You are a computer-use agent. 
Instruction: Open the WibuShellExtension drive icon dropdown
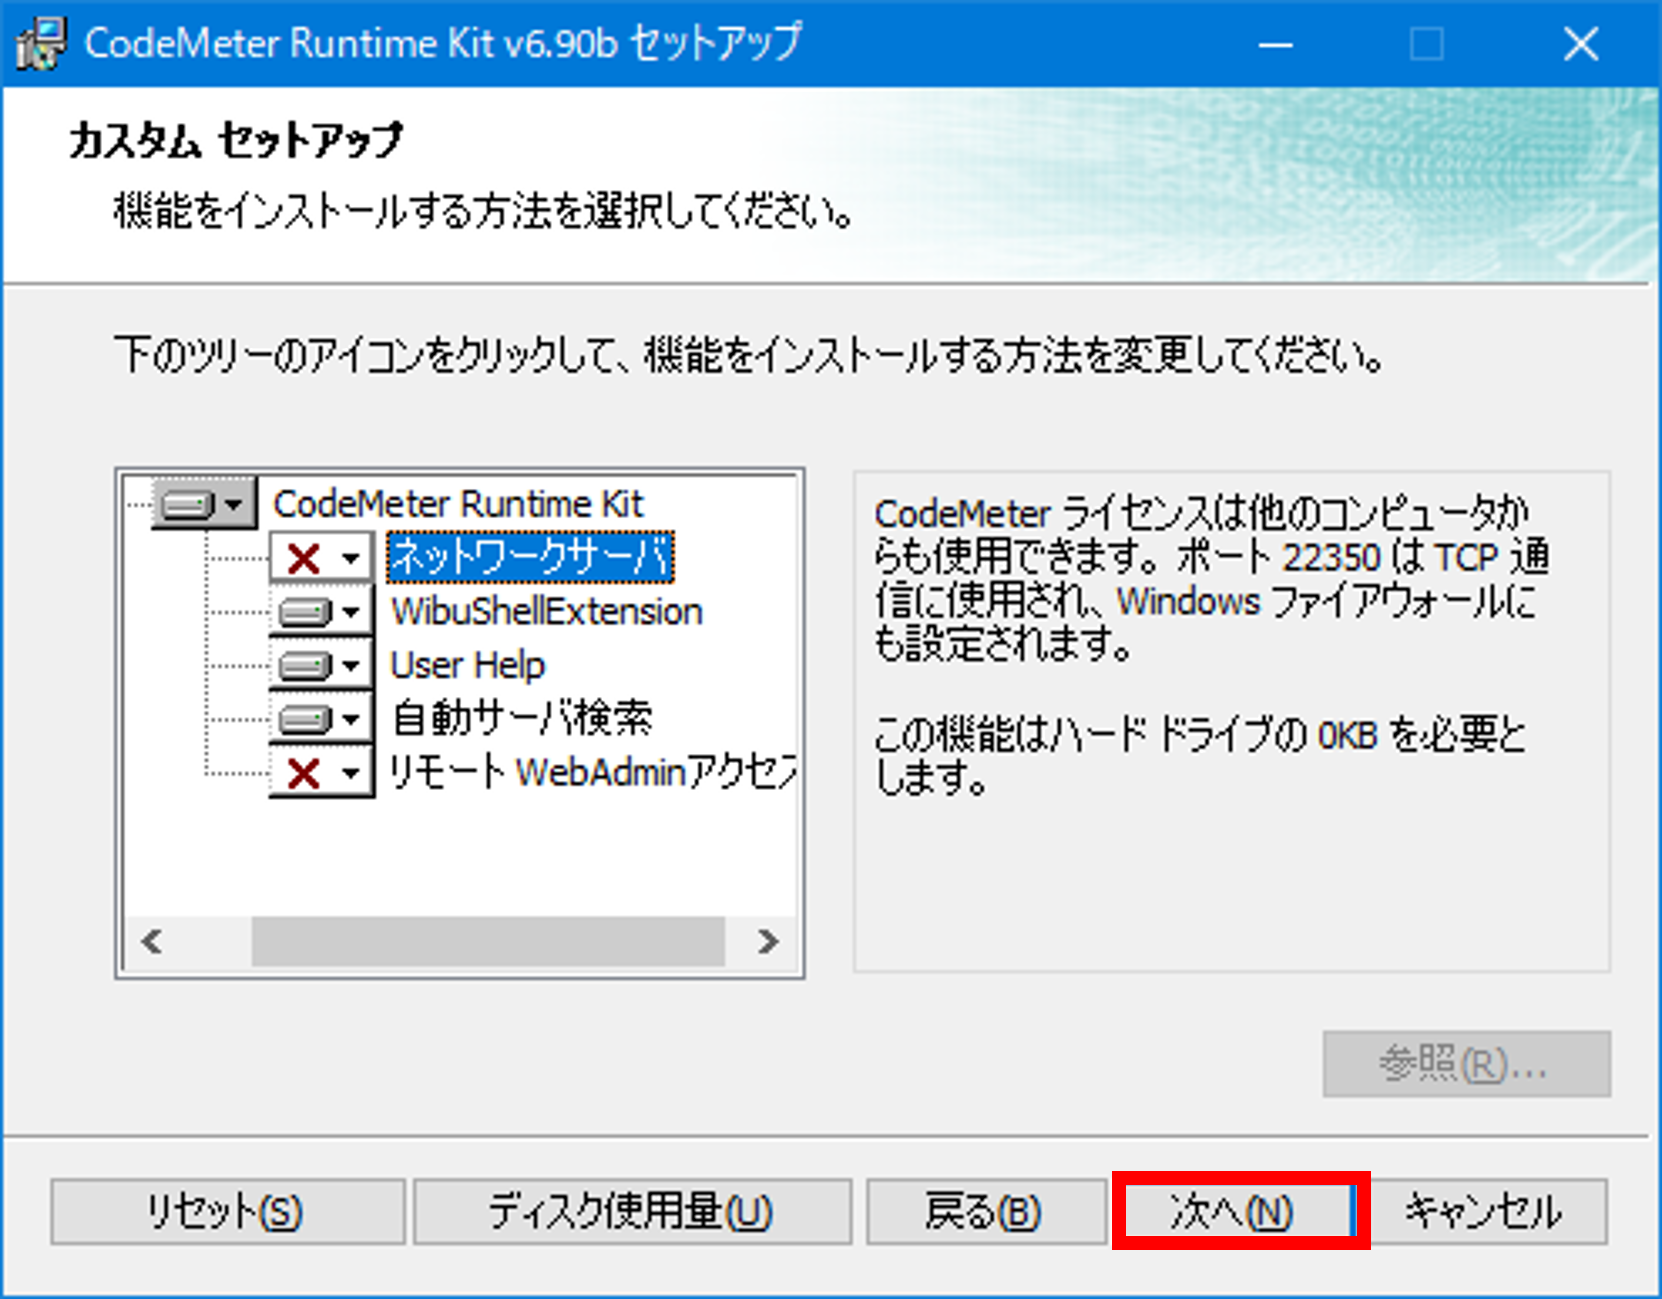pos(350,612)
